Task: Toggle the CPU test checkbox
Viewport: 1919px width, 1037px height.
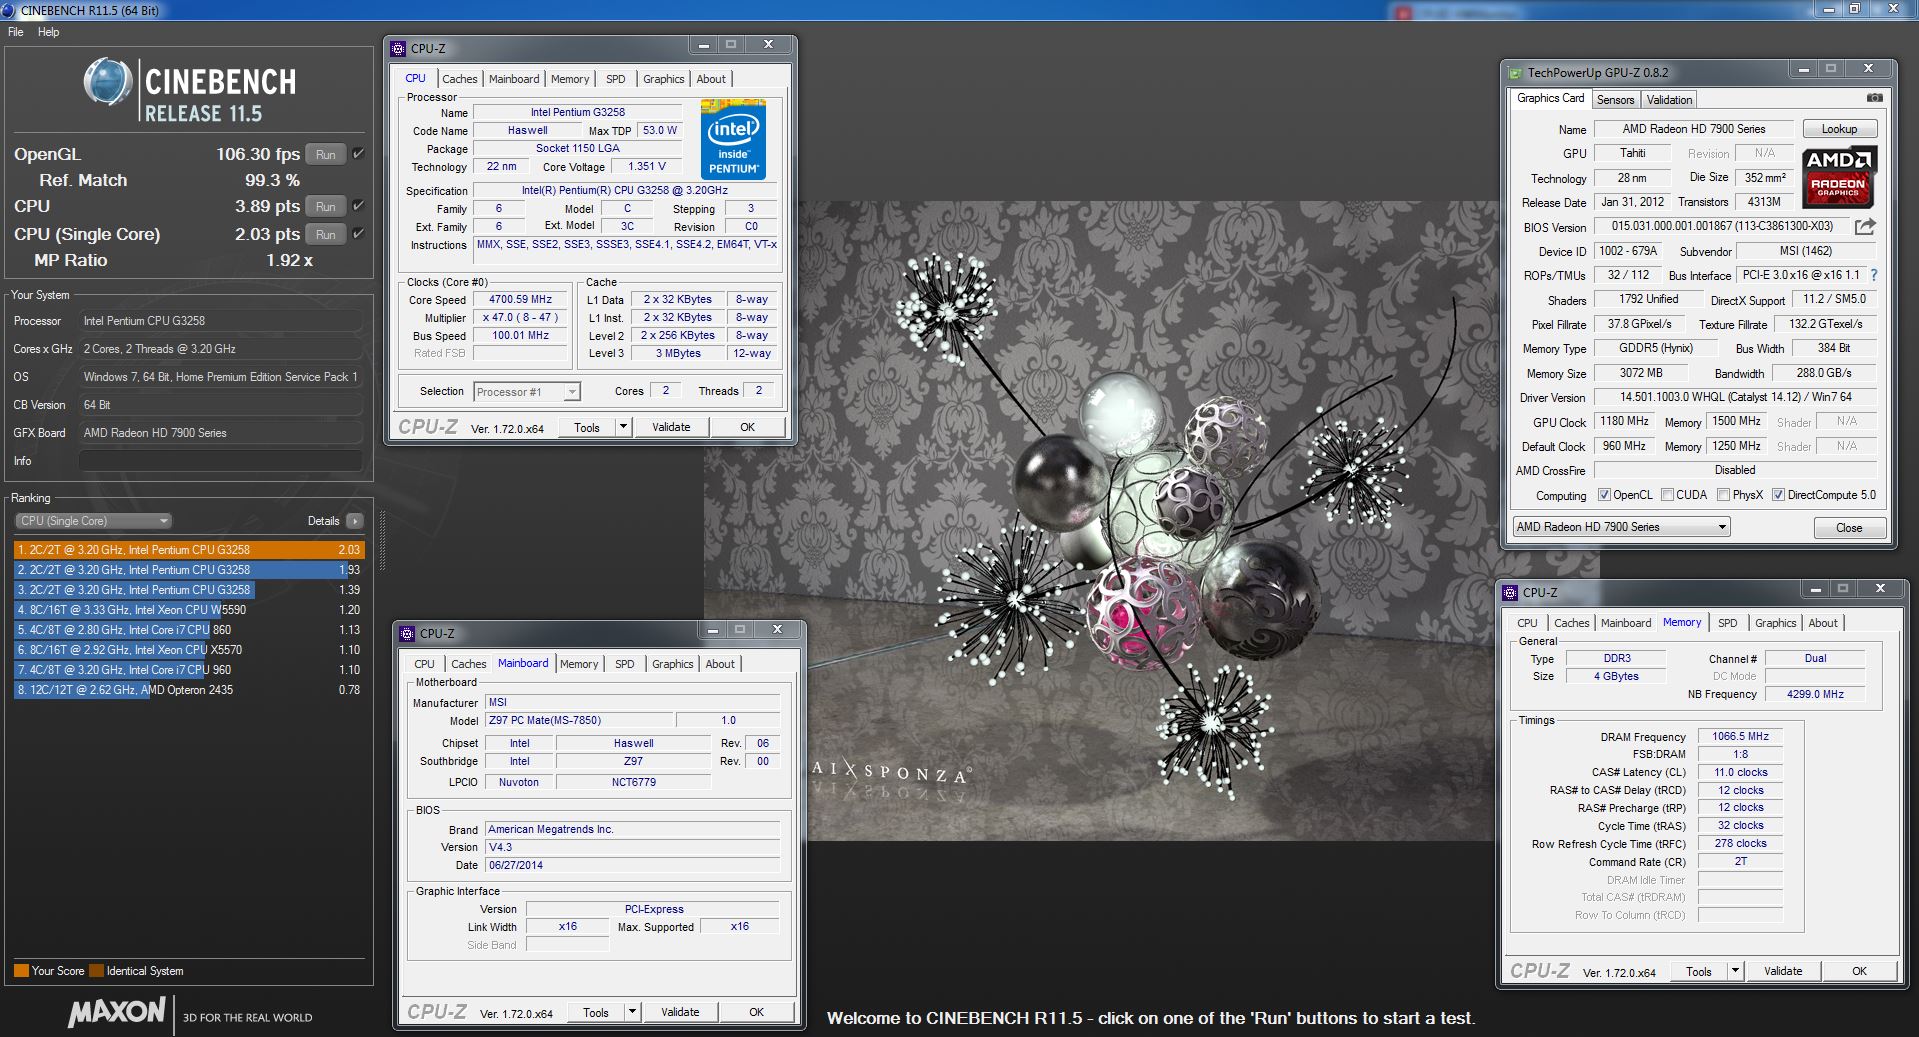Action: coord(358,206)
